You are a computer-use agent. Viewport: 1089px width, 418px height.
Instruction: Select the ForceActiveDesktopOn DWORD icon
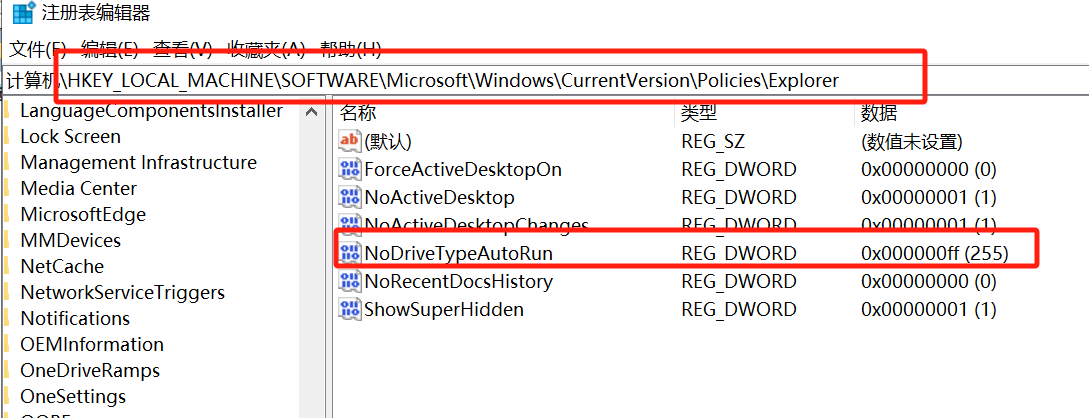click(x=349, y=169)
